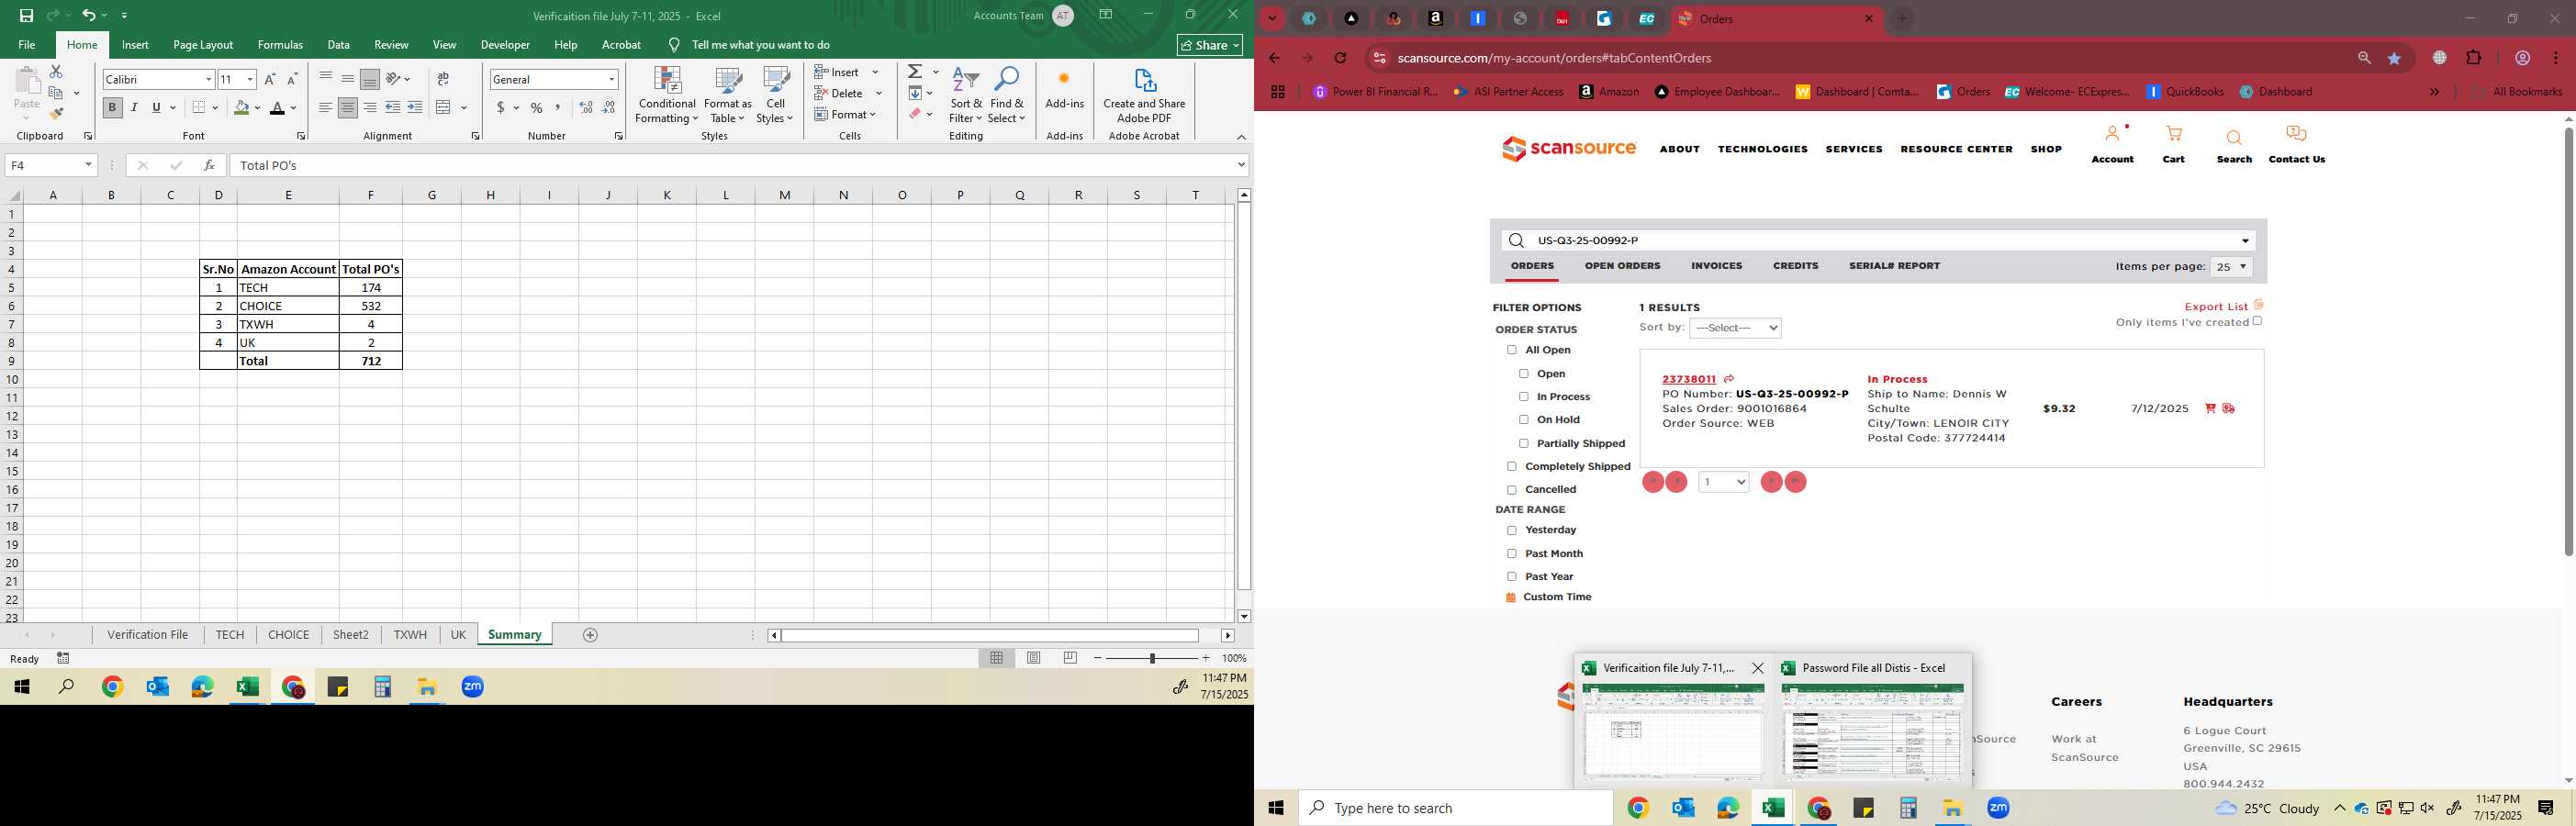2576x826 pixels.
Task: Expand the Excel formula bar
Action: tap(1241, 165)
